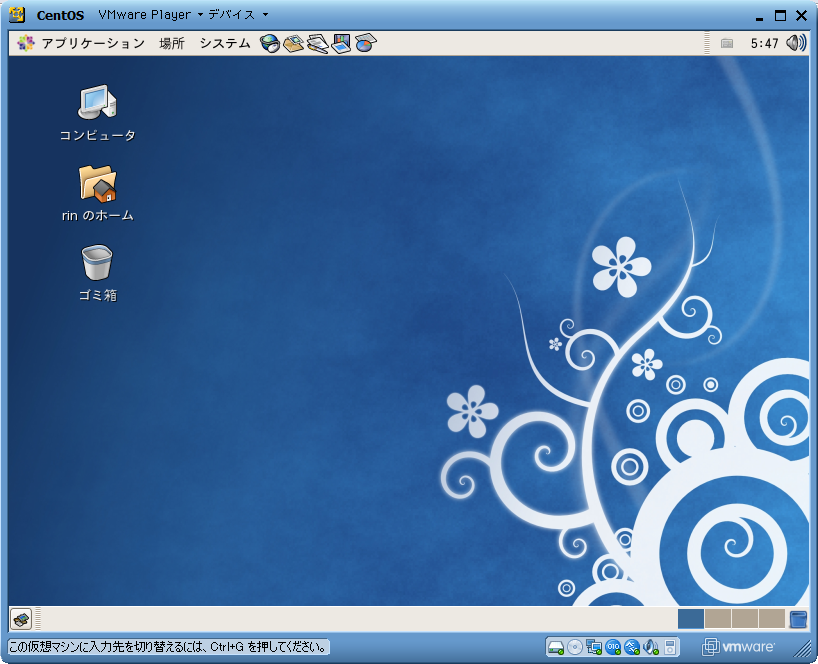Launch the word processor panel icon

(318, 43)
